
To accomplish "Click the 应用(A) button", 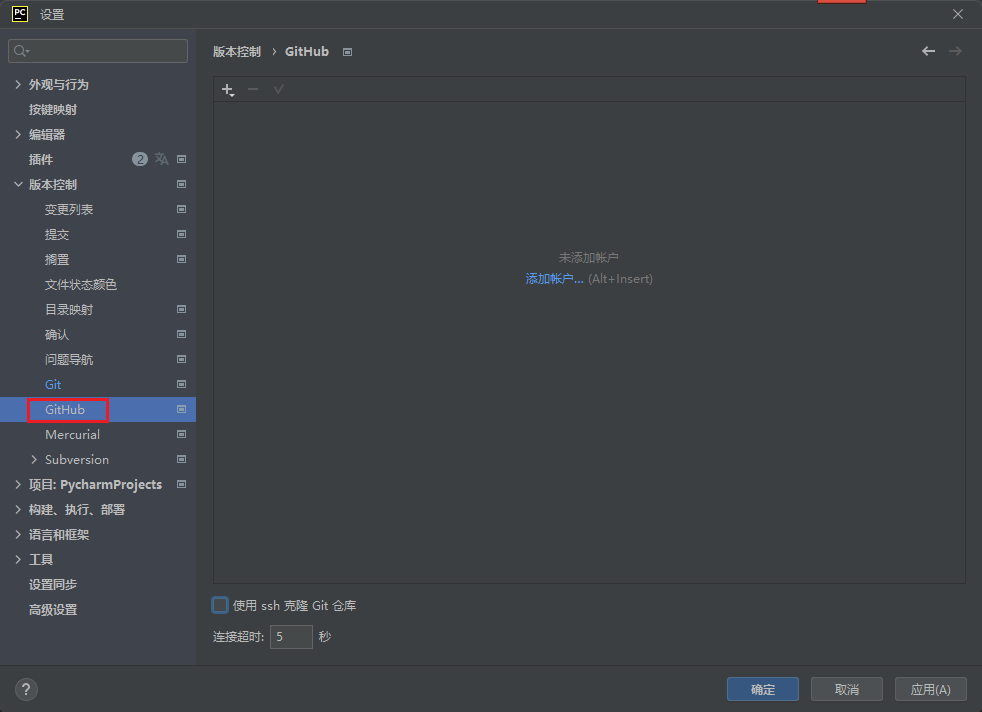I will click(931, 689).
